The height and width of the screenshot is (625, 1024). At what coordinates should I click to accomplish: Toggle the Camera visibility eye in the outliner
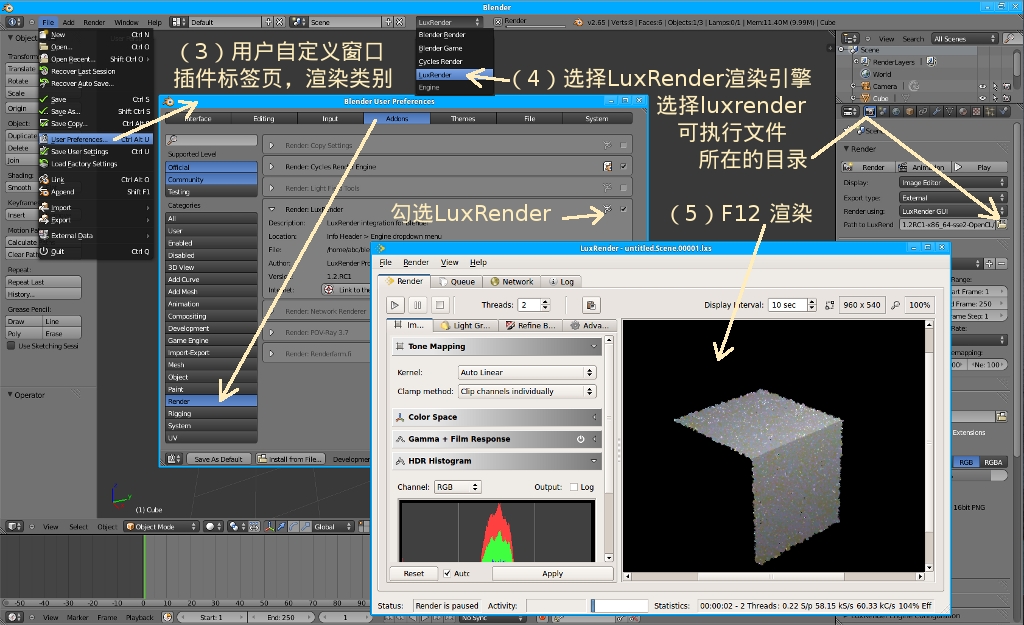982,86
